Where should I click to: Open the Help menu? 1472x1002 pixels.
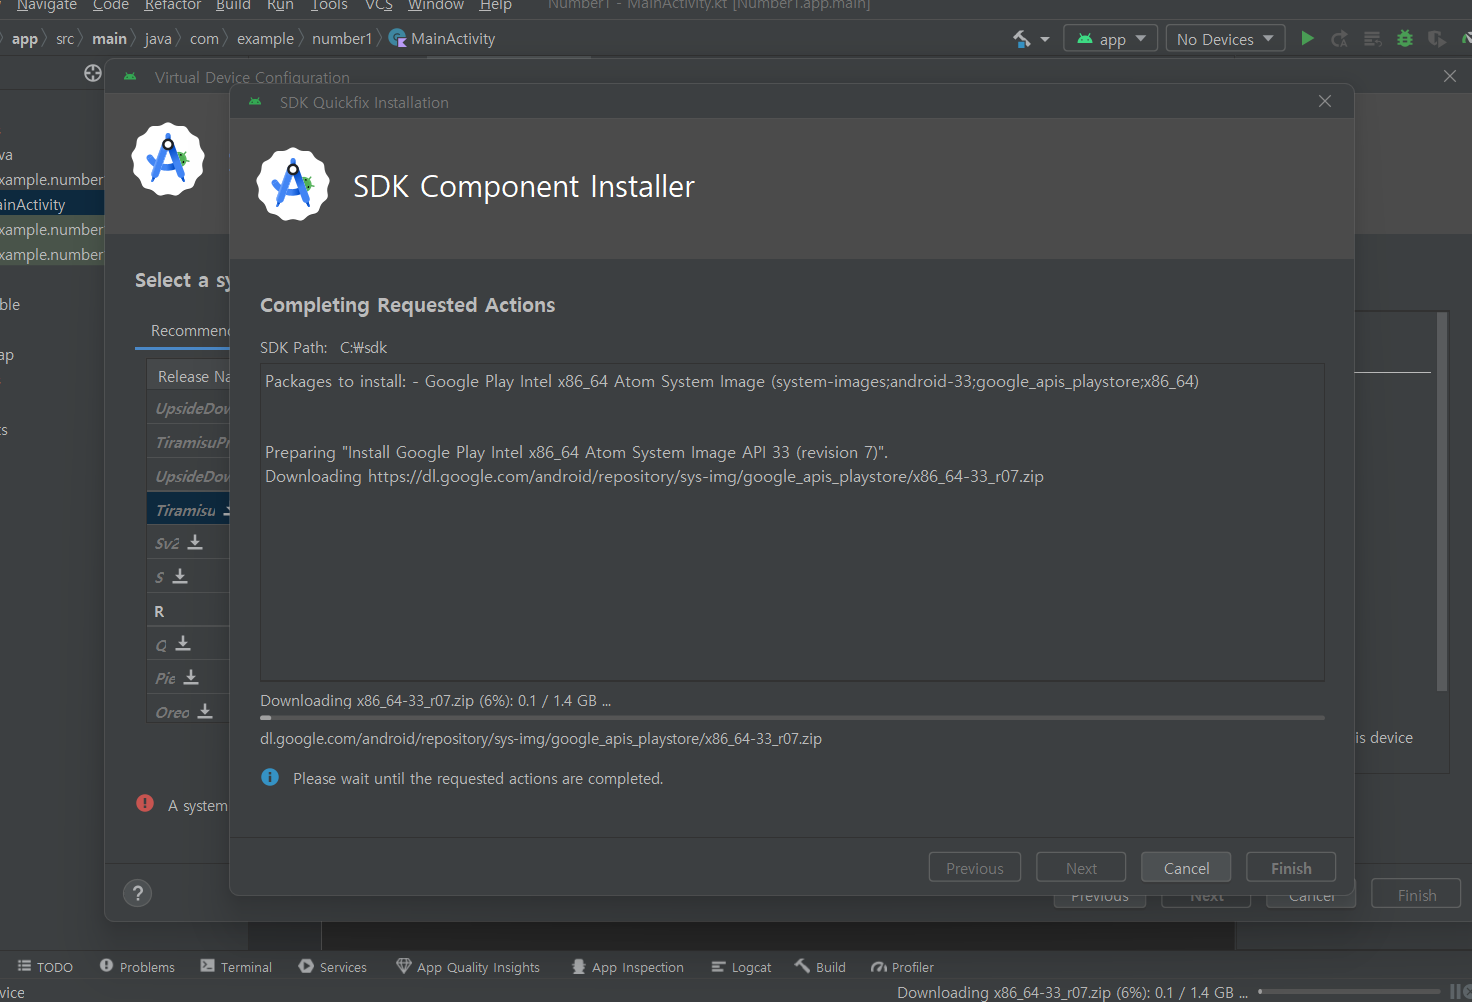pos(496,5)
